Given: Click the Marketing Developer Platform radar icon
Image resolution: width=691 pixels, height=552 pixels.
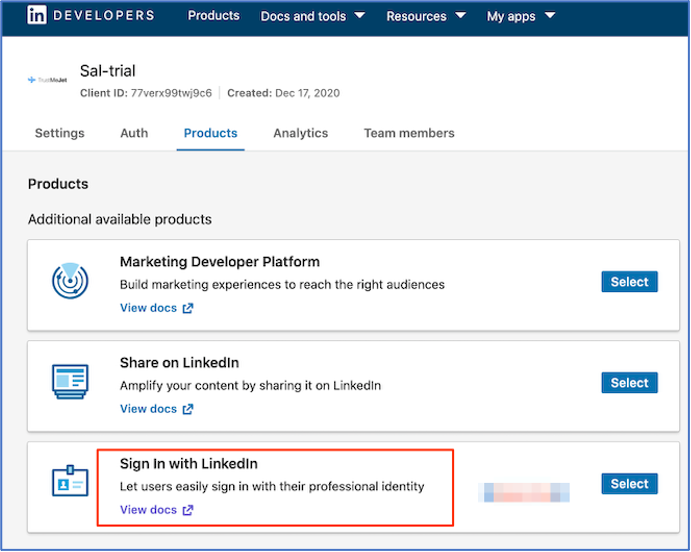Looking at the screenshot, I should 70,281.
